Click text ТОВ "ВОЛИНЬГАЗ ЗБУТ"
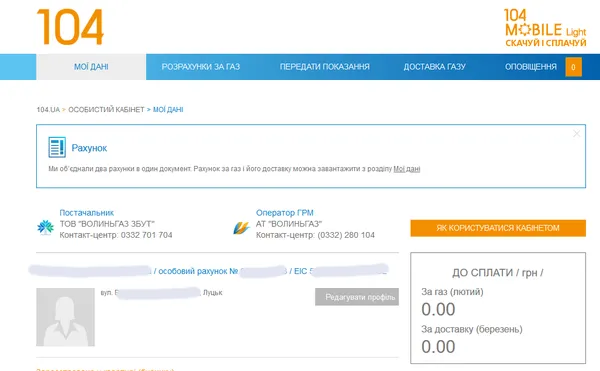 (107, 224)
